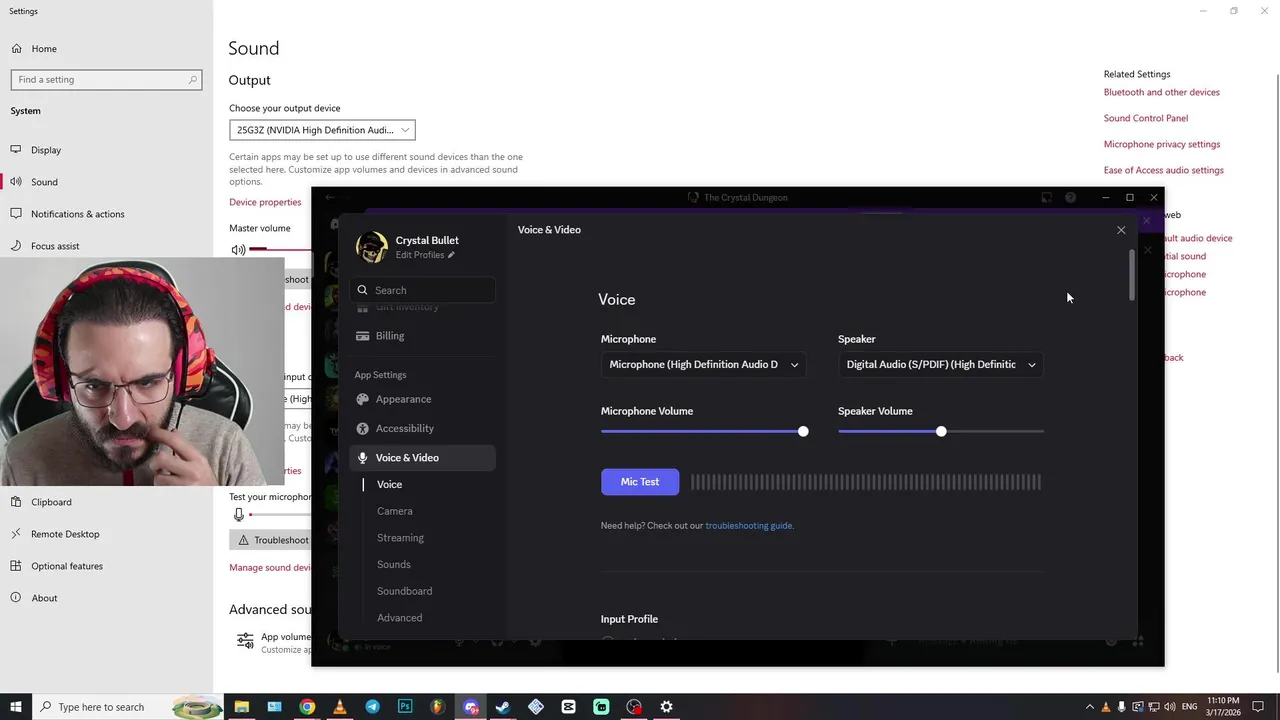The width and height of the screenshot is (1280, 720).
Task: Open Steam from taskbar
Action: coord(503,707)
